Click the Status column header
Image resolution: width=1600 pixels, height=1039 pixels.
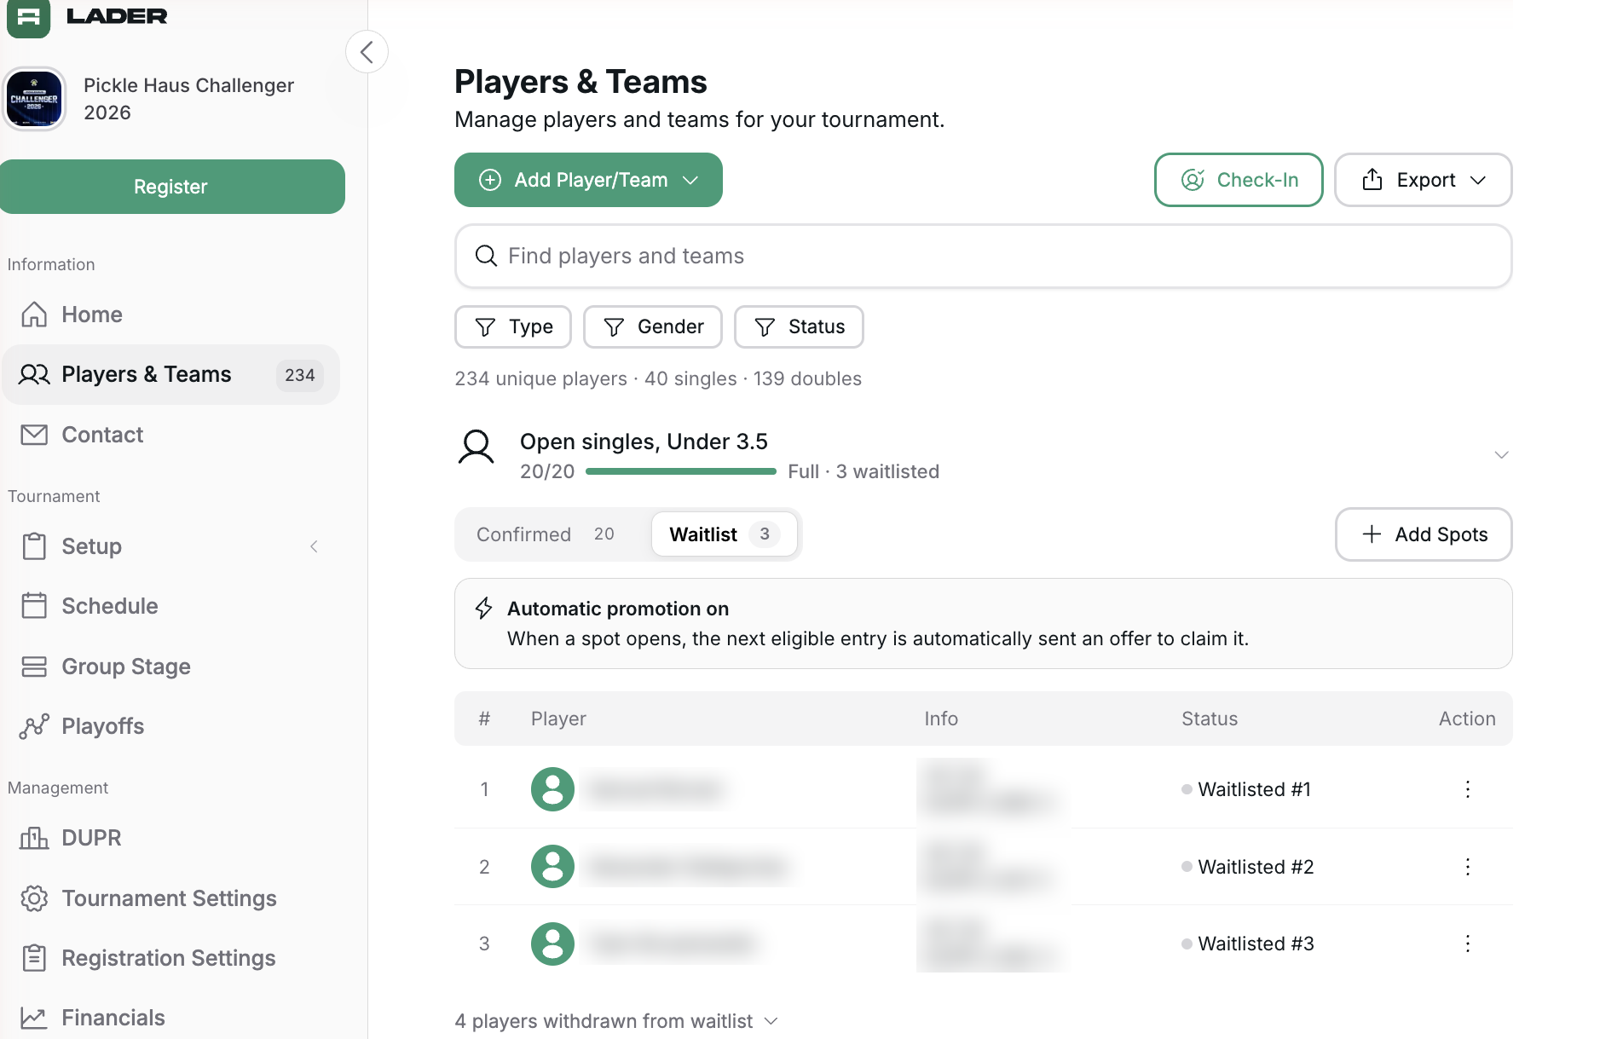pos(1209,719)
